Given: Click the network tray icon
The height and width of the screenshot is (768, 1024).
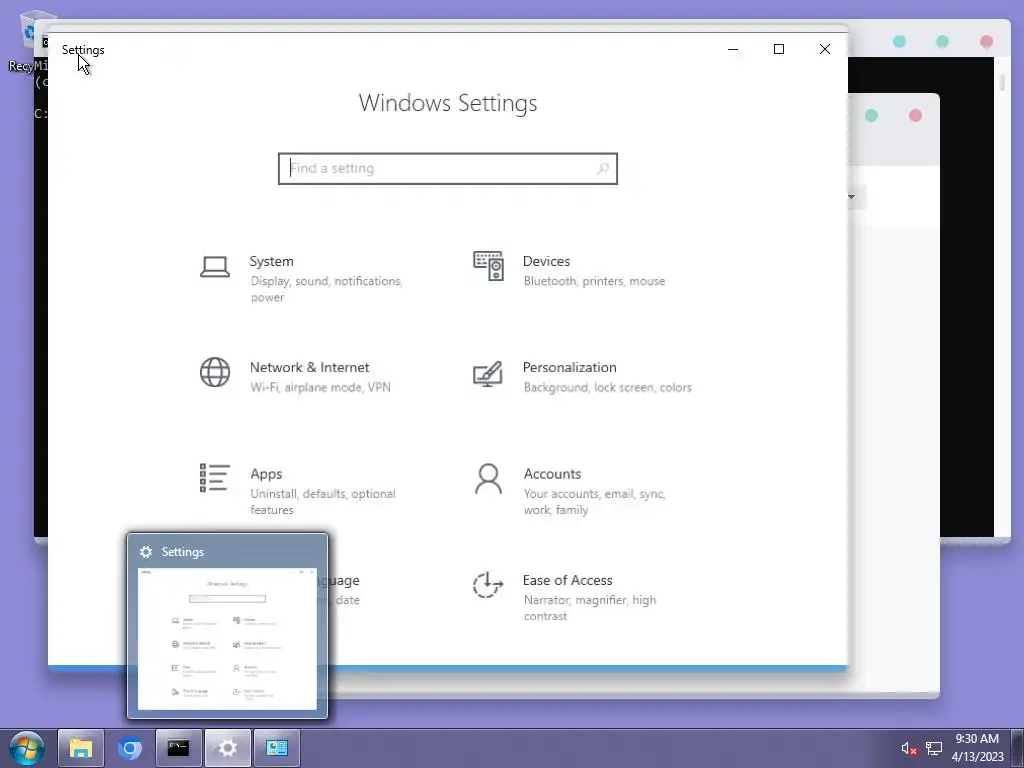Looking at the screenshot, I should [x=934, y=748].
